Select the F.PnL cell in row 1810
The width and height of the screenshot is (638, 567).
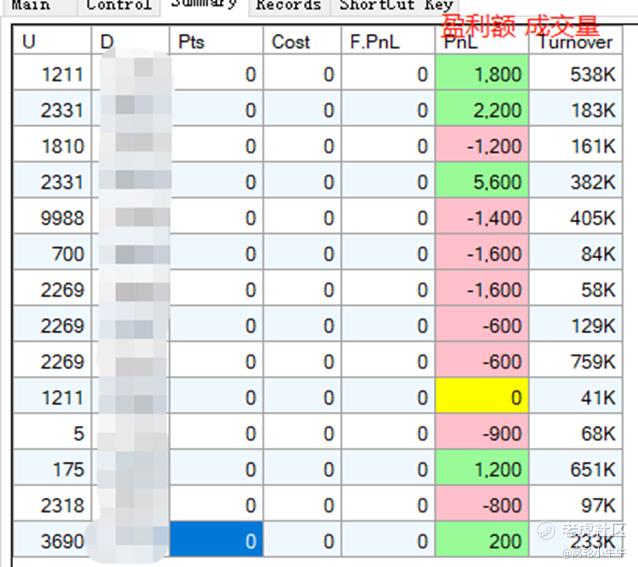tap(388, 144)
